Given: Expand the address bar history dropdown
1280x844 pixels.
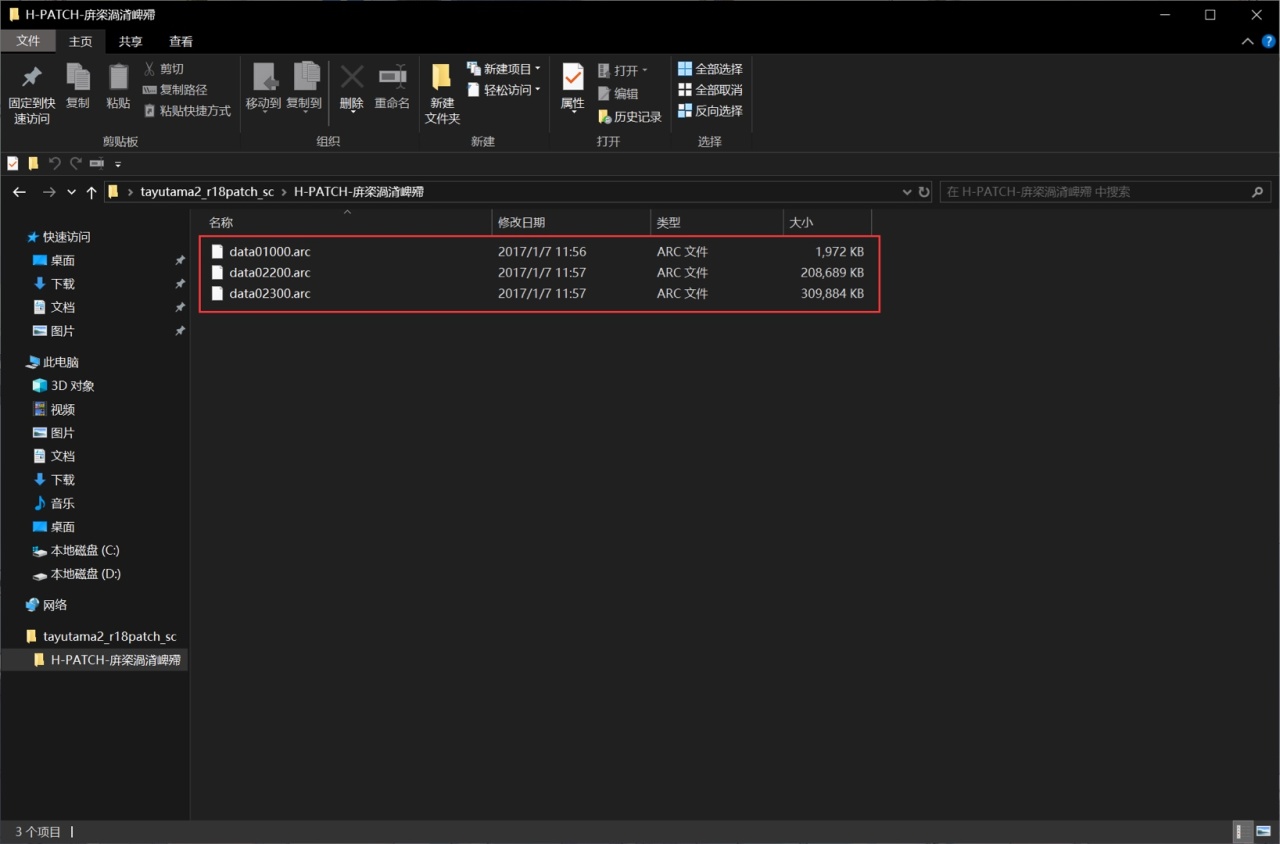Looking at the screenshot, I should [x=907, y=192].
